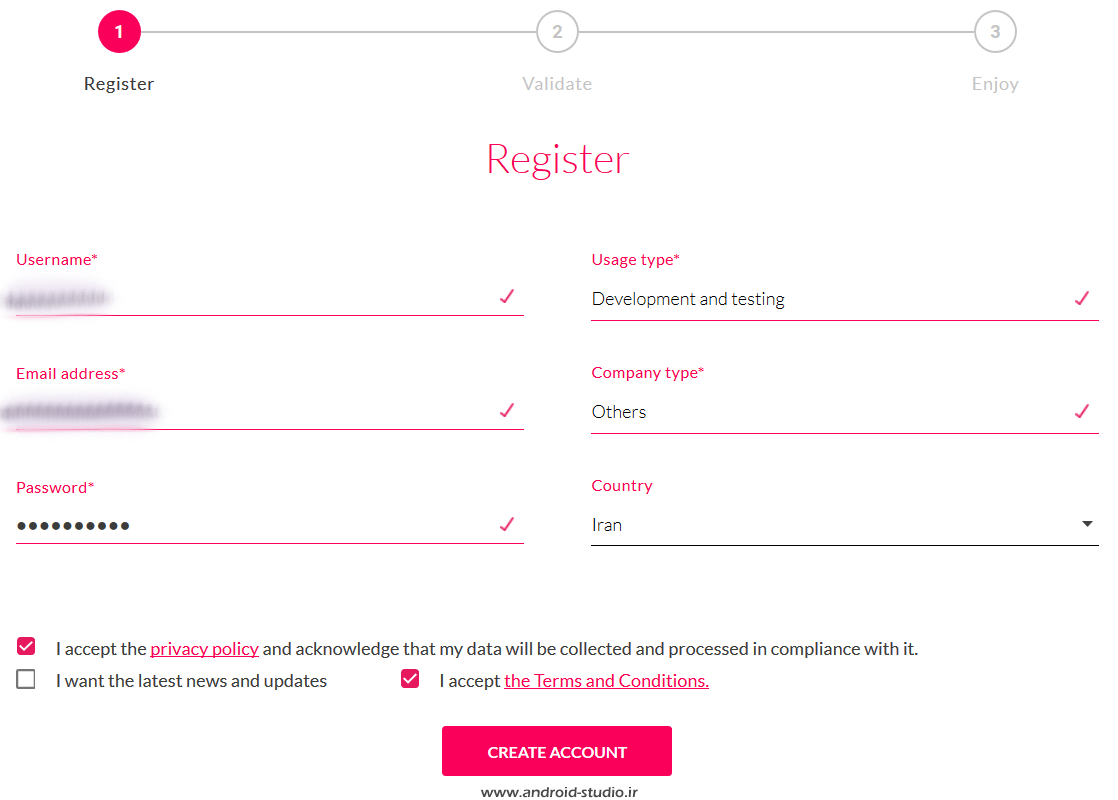
Task: Click the Company type validation checkmark
Action: [1081, 411]
